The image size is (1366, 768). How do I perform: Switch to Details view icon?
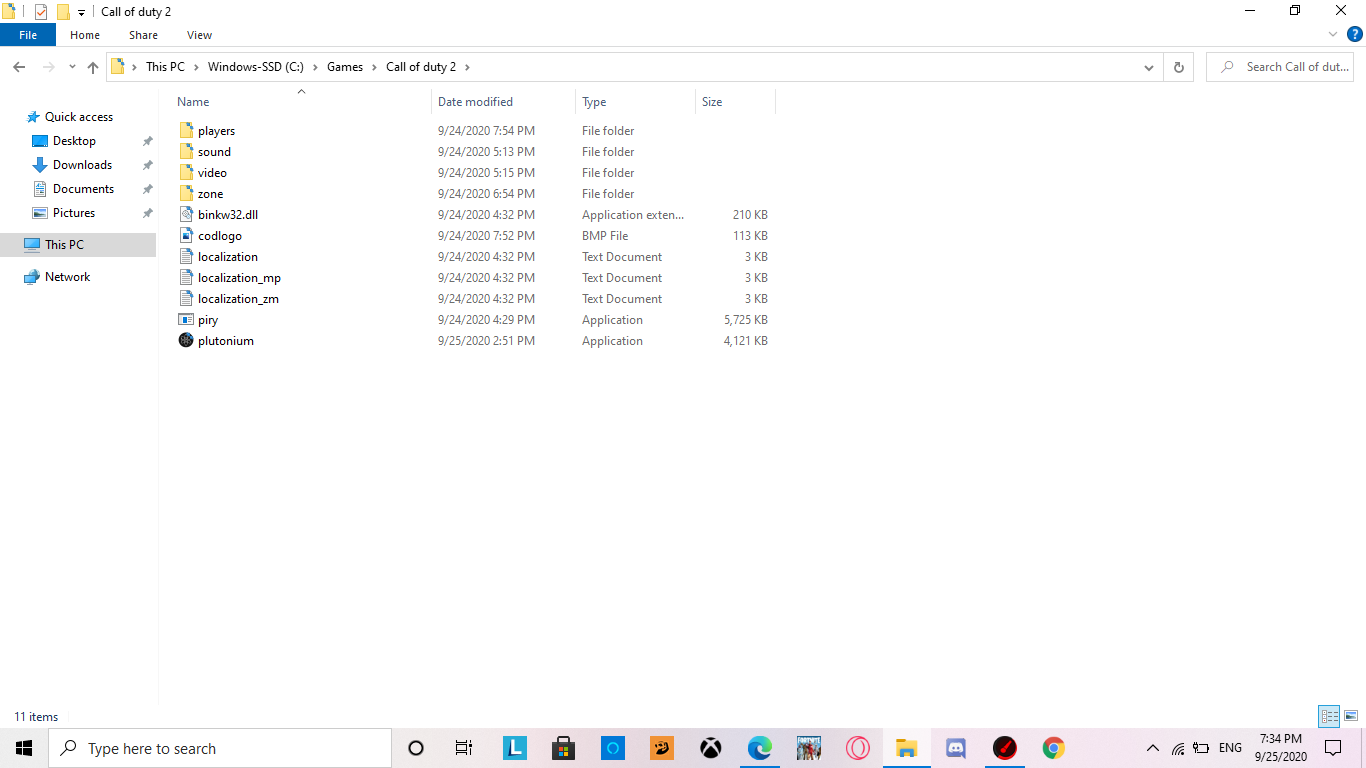pyautogui.click(x=1329, y=716)
